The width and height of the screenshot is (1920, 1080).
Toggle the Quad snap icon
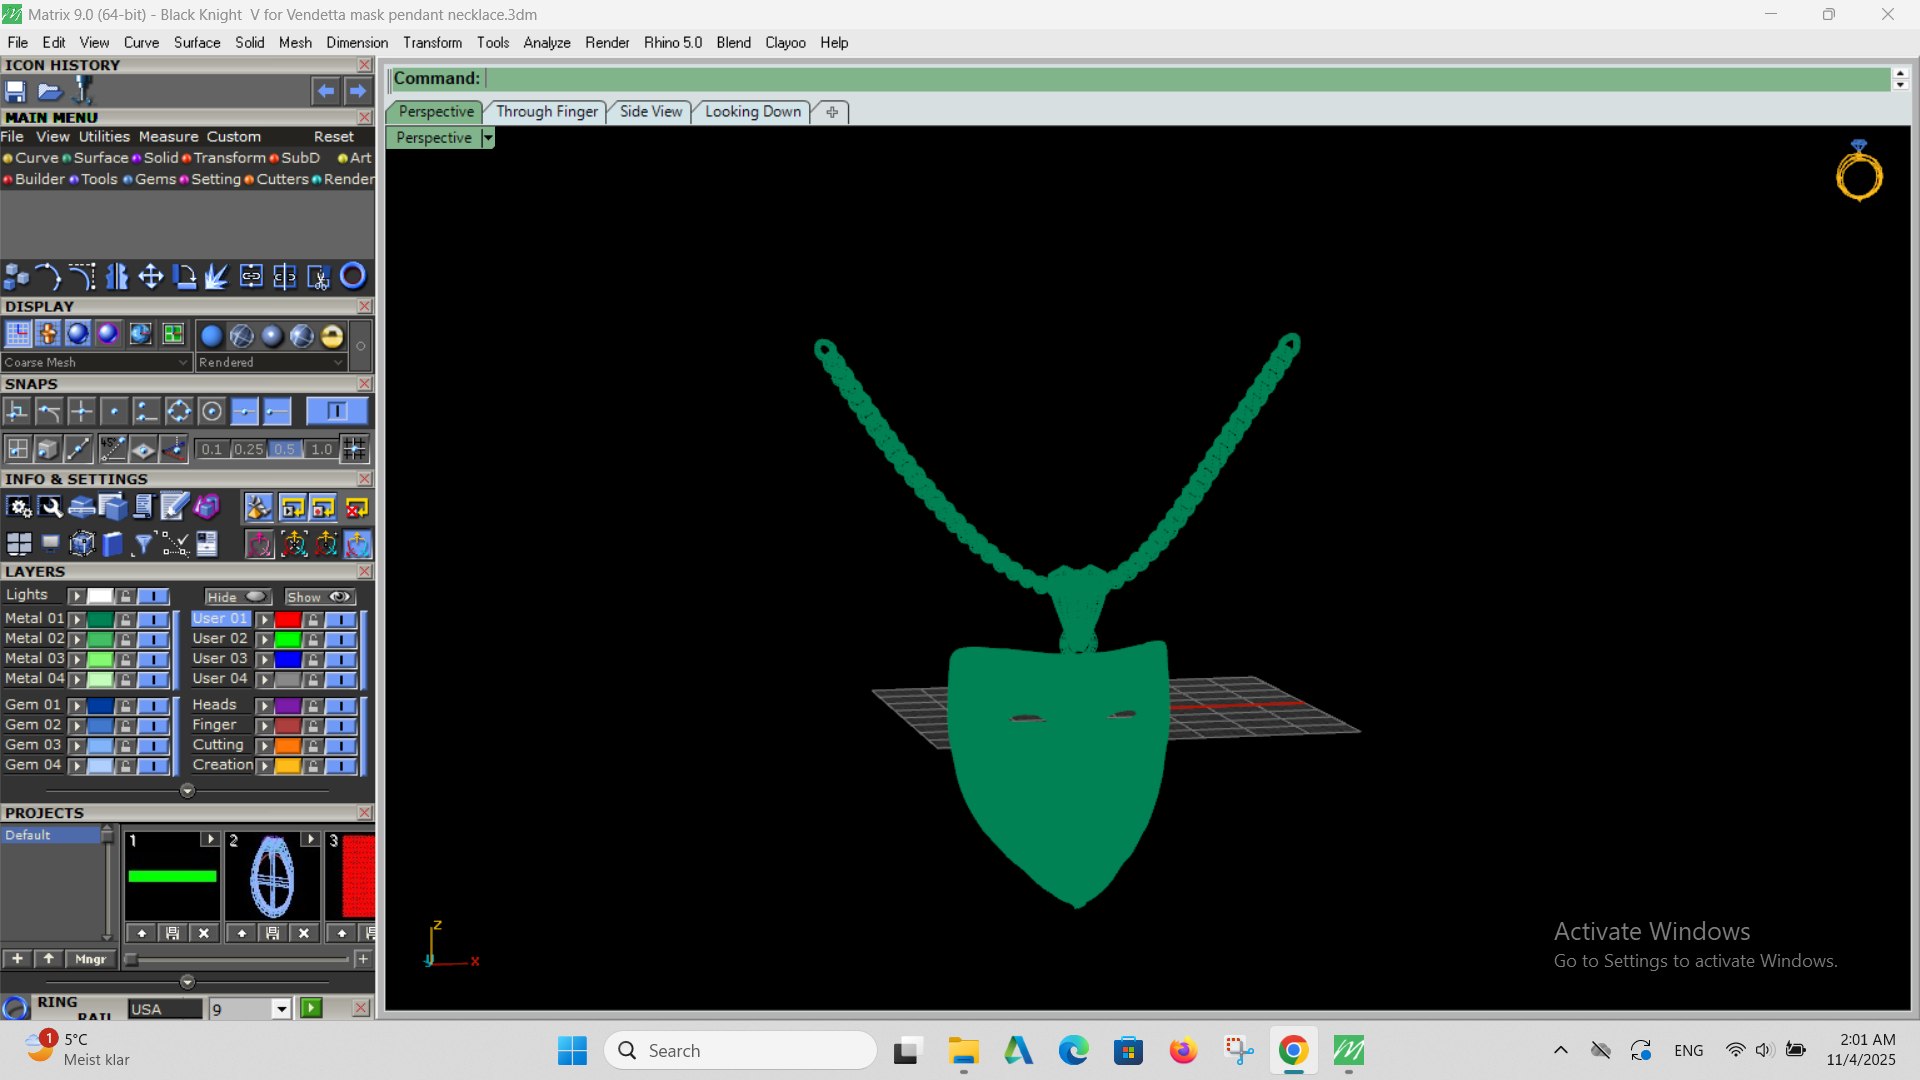pos(179,411)
